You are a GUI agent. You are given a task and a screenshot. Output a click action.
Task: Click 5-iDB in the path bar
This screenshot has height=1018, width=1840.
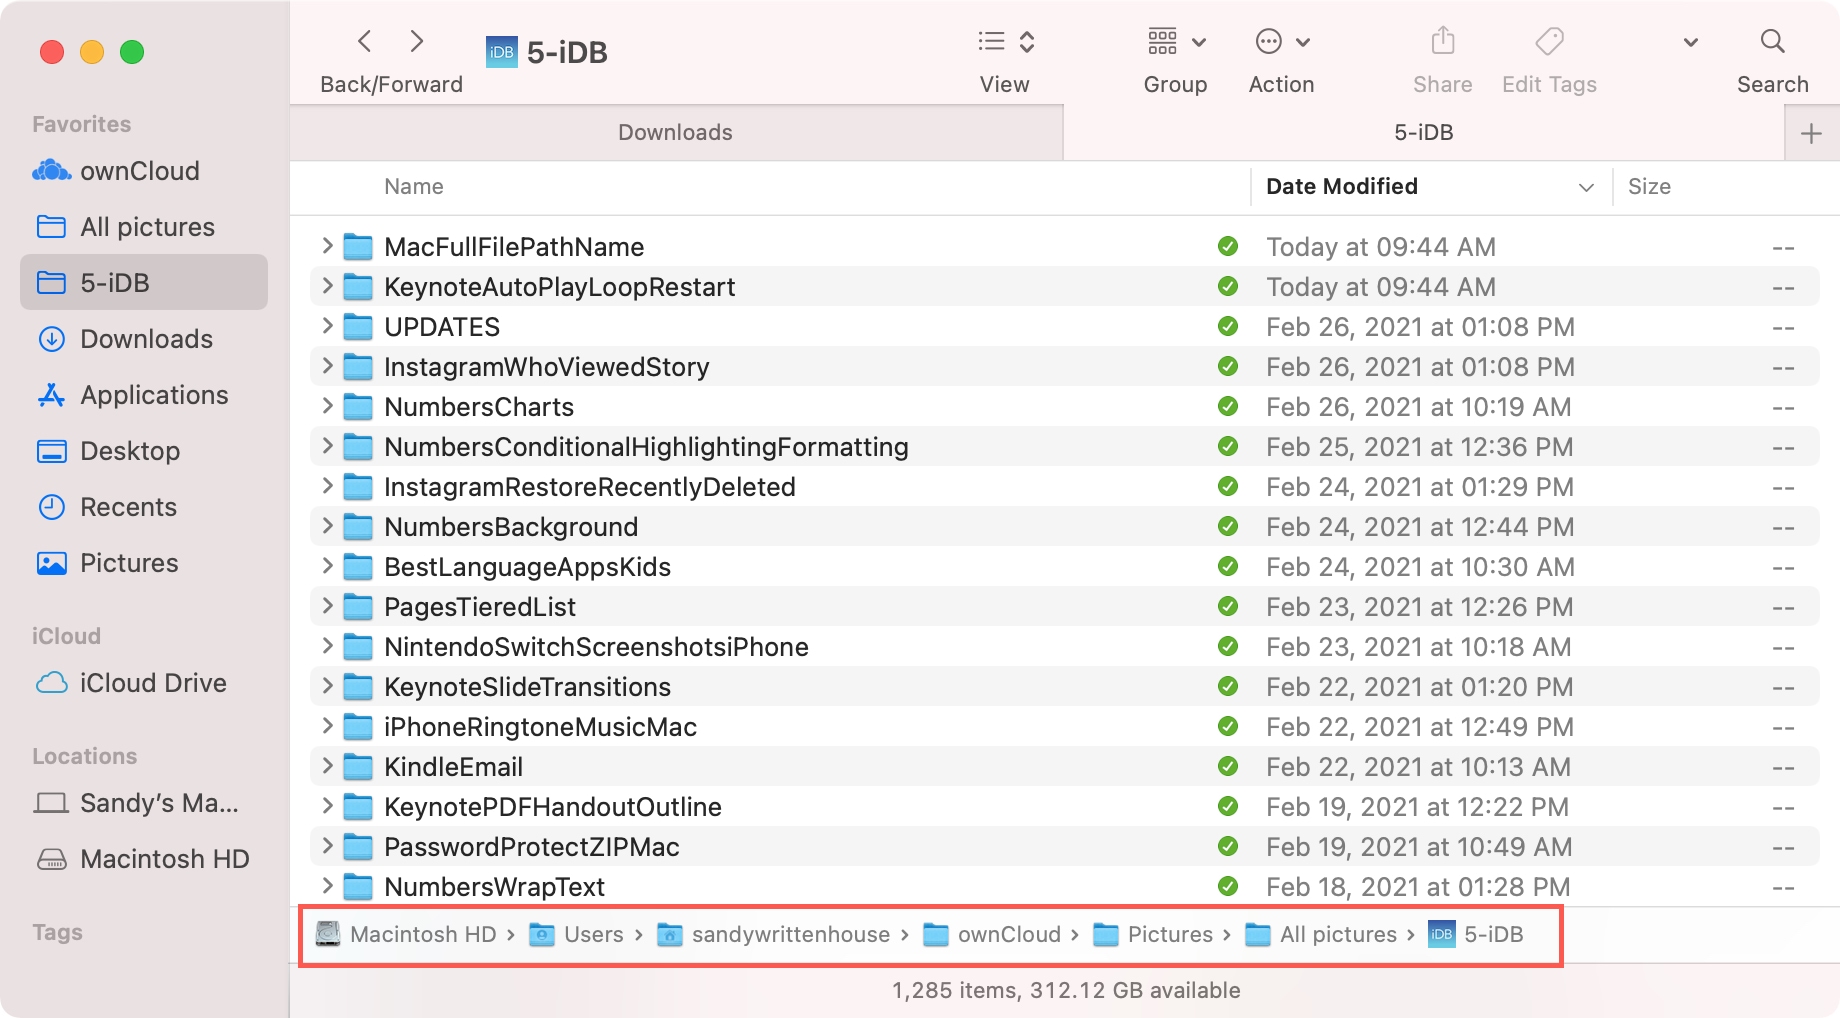click(1476, 934)
